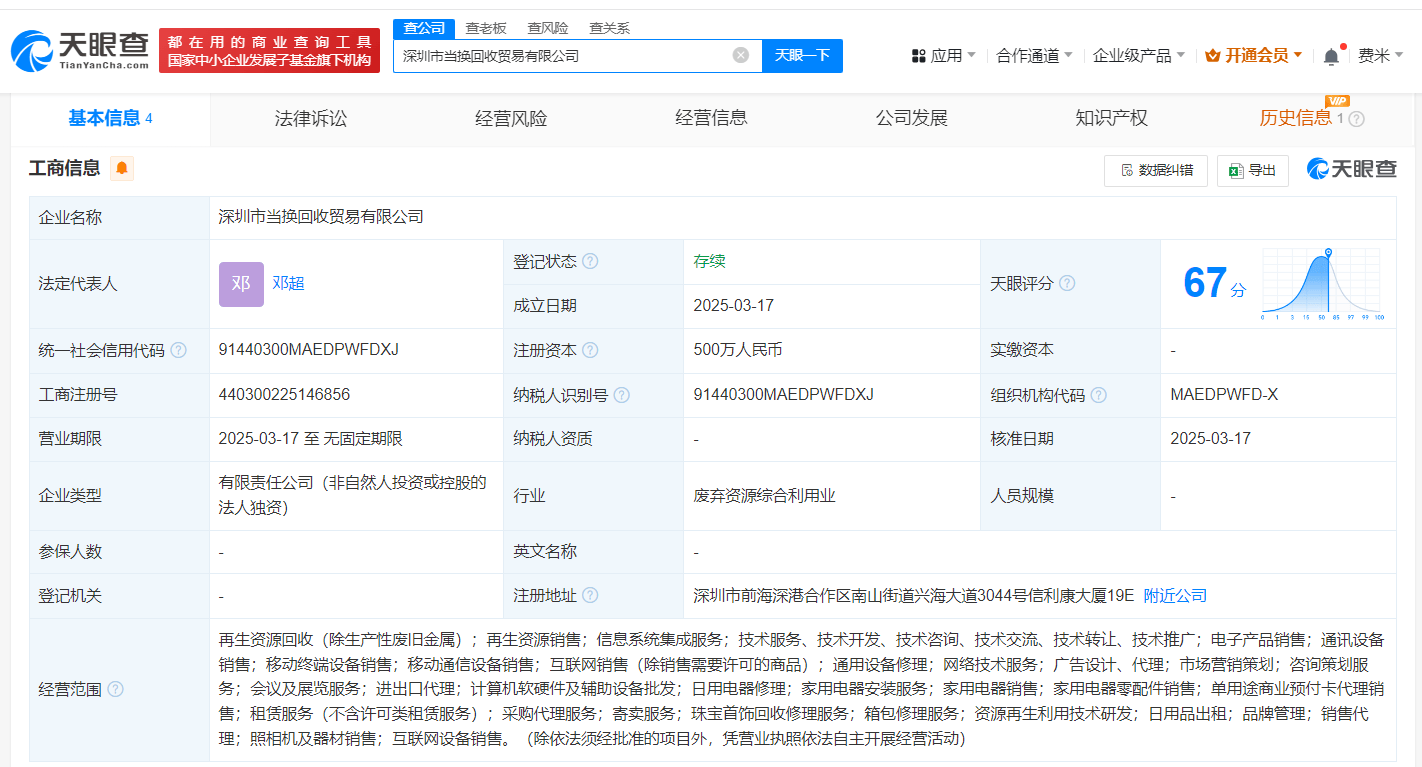Viewport: 1422px width, 767px height.
Task: Click the TianYanCha logo in header
Action: click(x=80, y=50)
